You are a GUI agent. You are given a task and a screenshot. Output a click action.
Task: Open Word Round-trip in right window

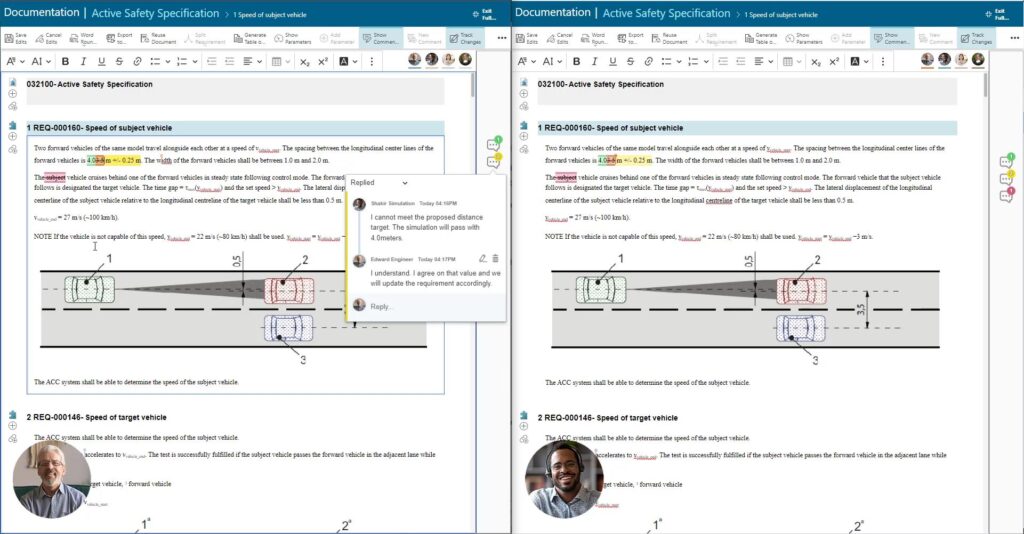(593, 39)
